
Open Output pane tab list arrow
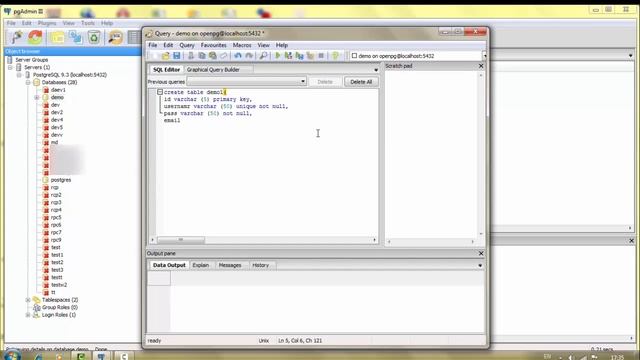(x=480, y=265)
